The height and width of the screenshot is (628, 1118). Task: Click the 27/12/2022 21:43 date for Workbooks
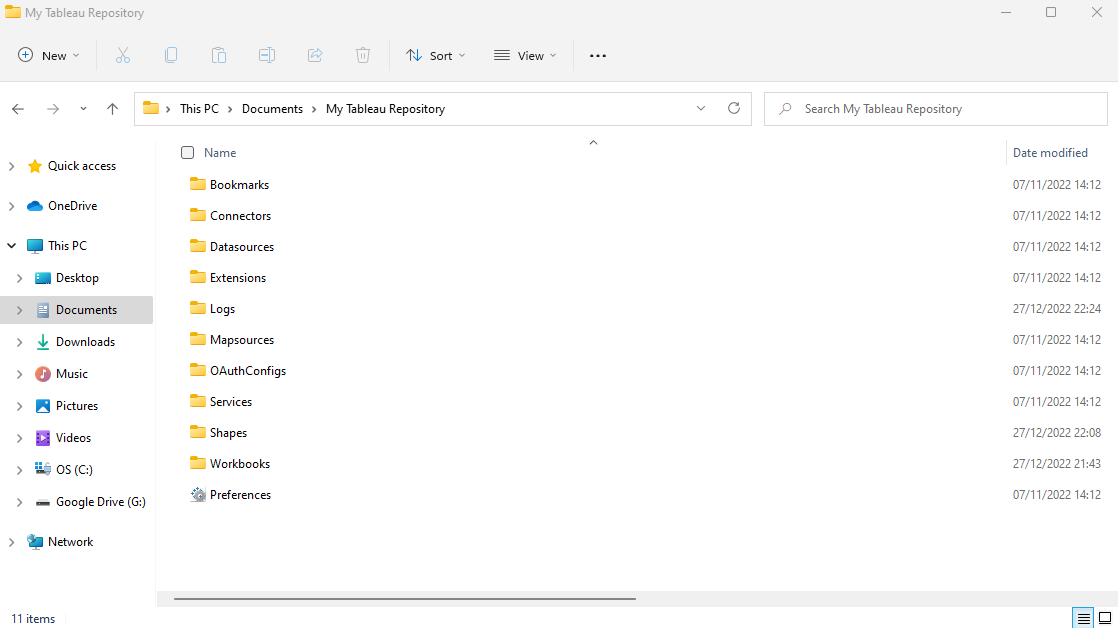(1057, 463)
